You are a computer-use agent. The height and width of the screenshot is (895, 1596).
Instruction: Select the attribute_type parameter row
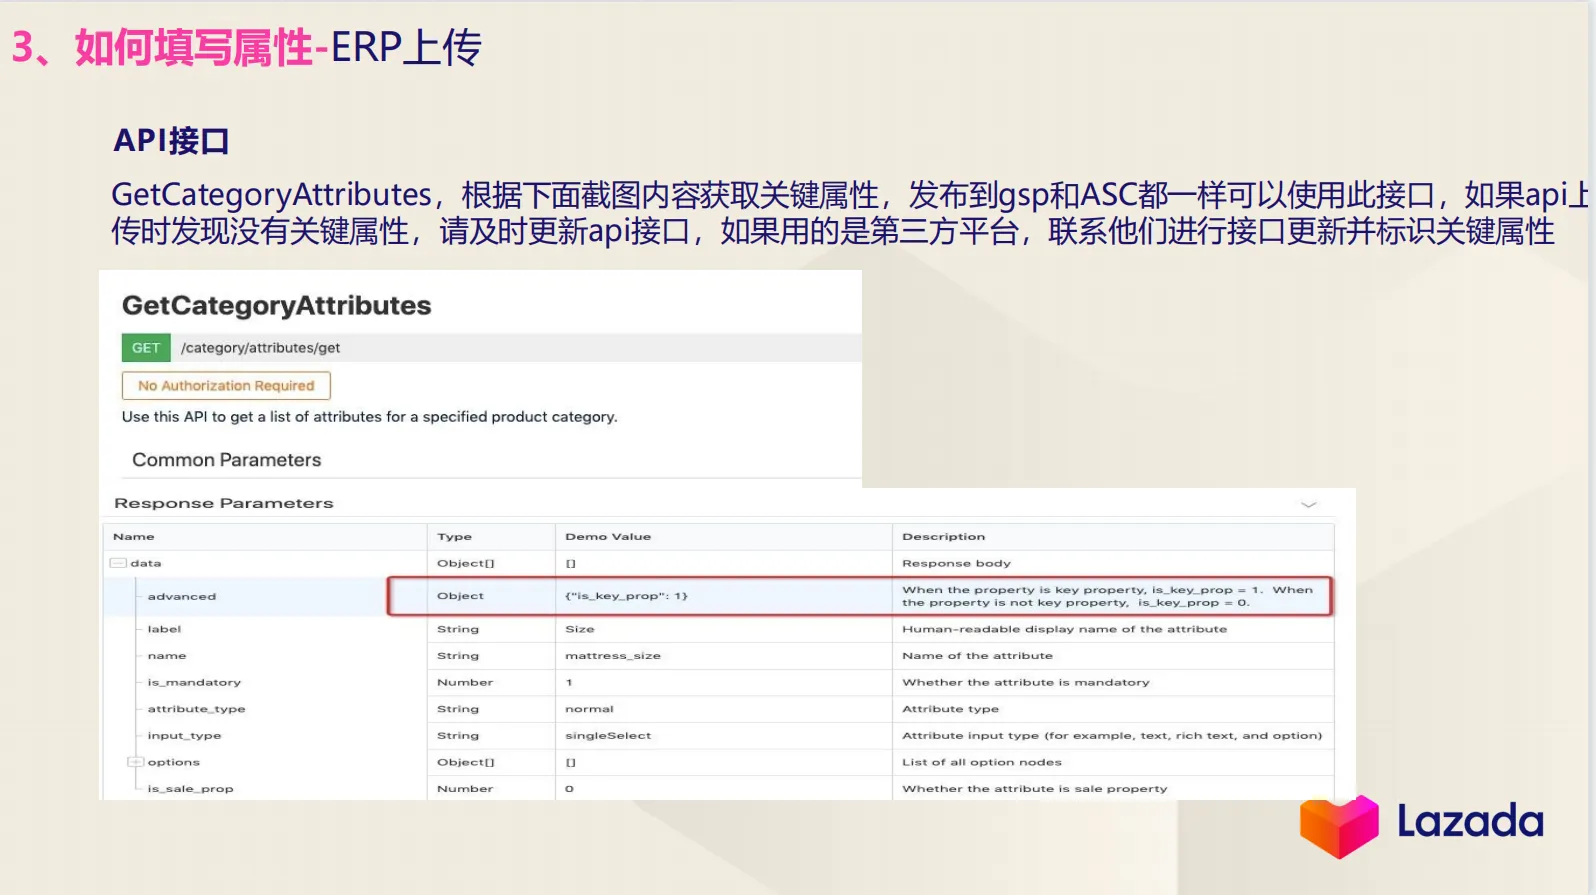[x=719, y=709]
